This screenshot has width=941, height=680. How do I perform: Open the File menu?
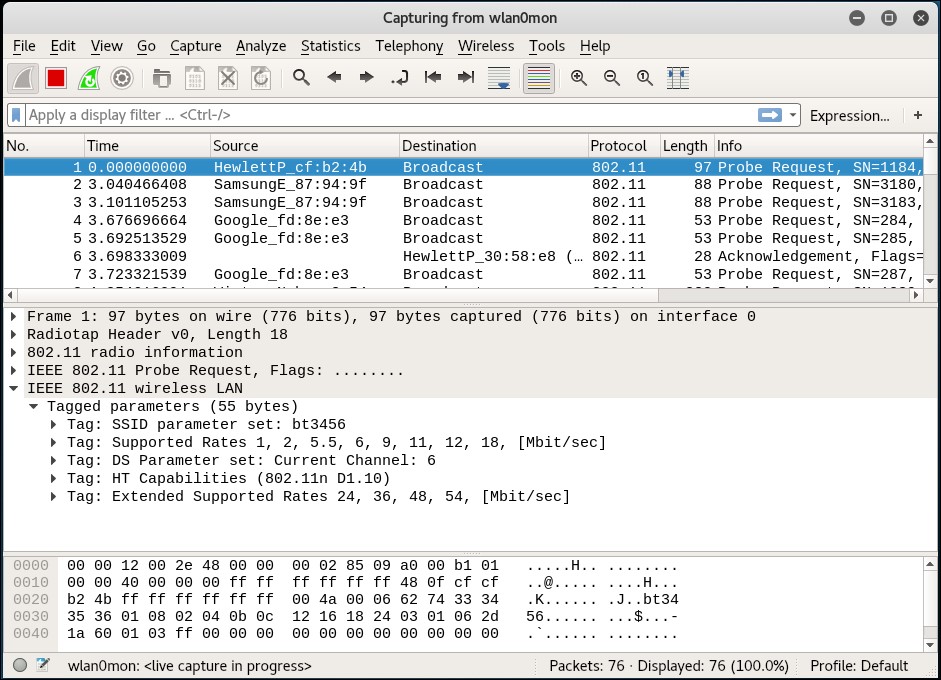coord(24,46)
